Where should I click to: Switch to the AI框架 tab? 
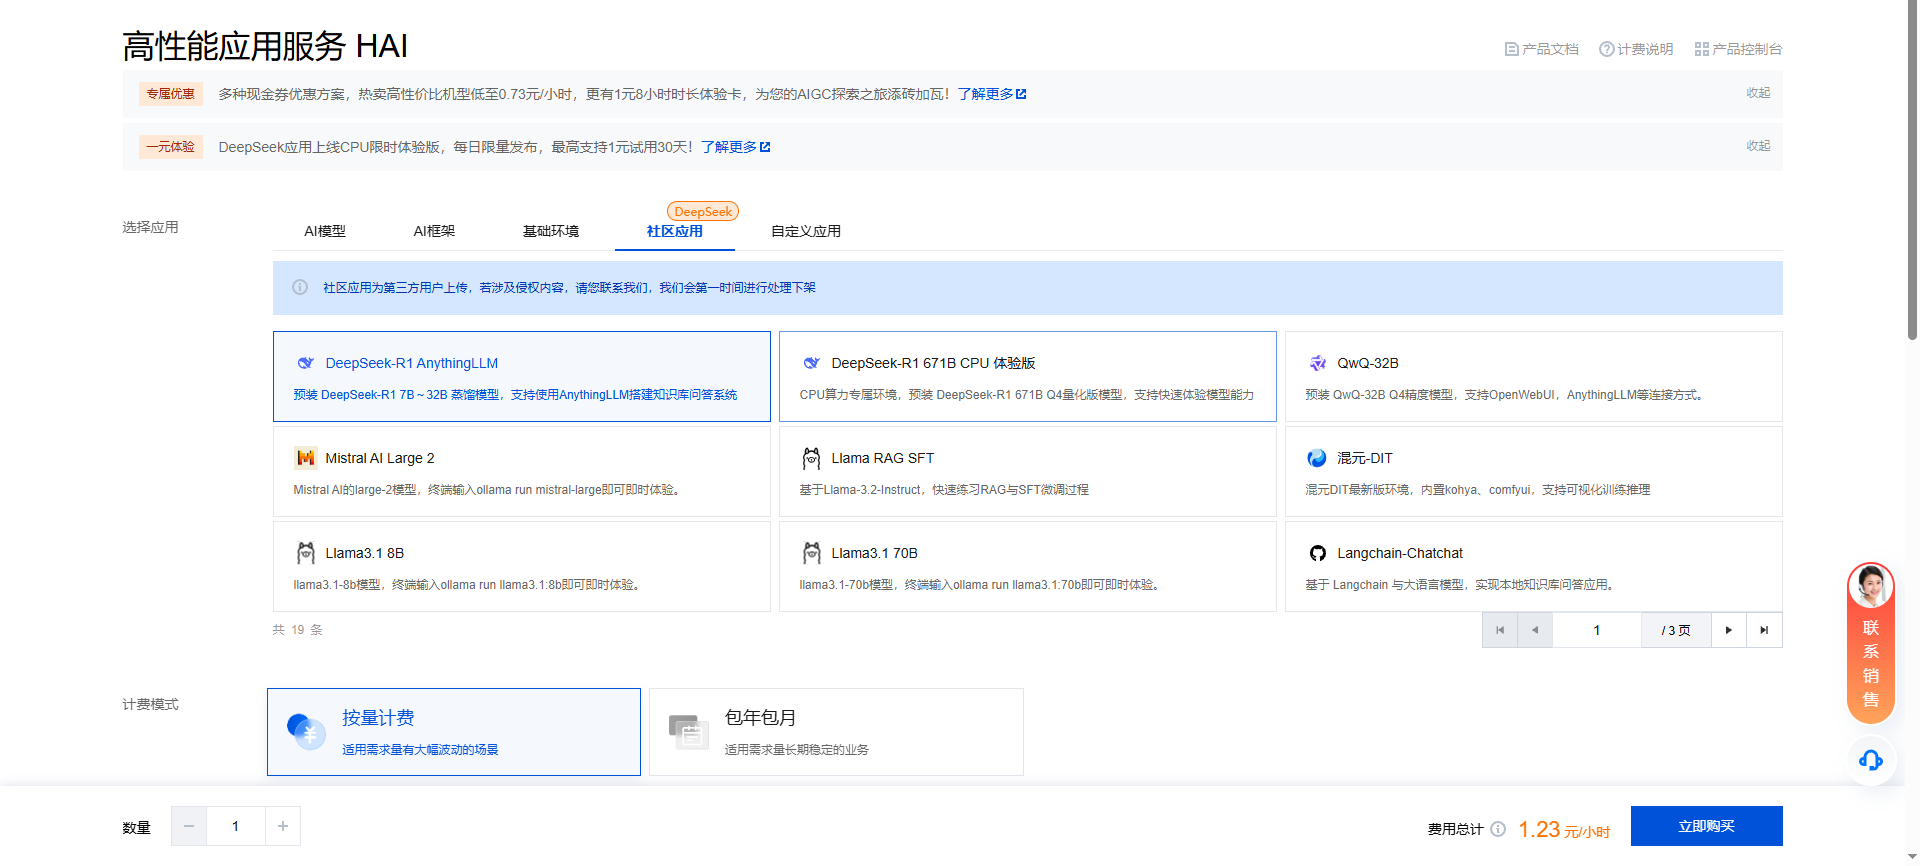pos(434,231)
